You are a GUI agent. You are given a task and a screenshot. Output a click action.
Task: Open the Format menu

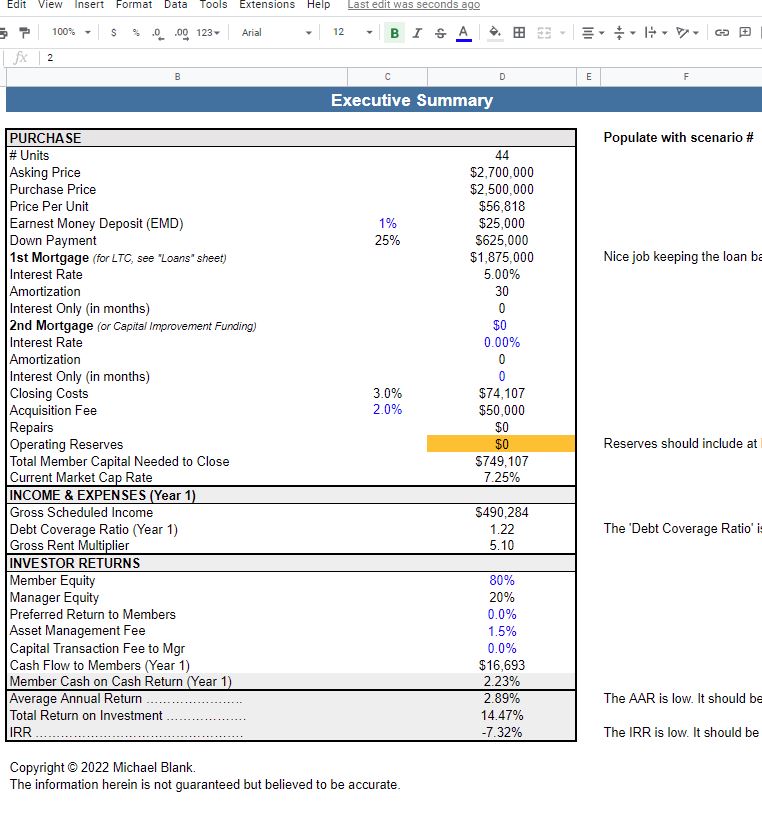pyautogui.click(x=134, y=5)
